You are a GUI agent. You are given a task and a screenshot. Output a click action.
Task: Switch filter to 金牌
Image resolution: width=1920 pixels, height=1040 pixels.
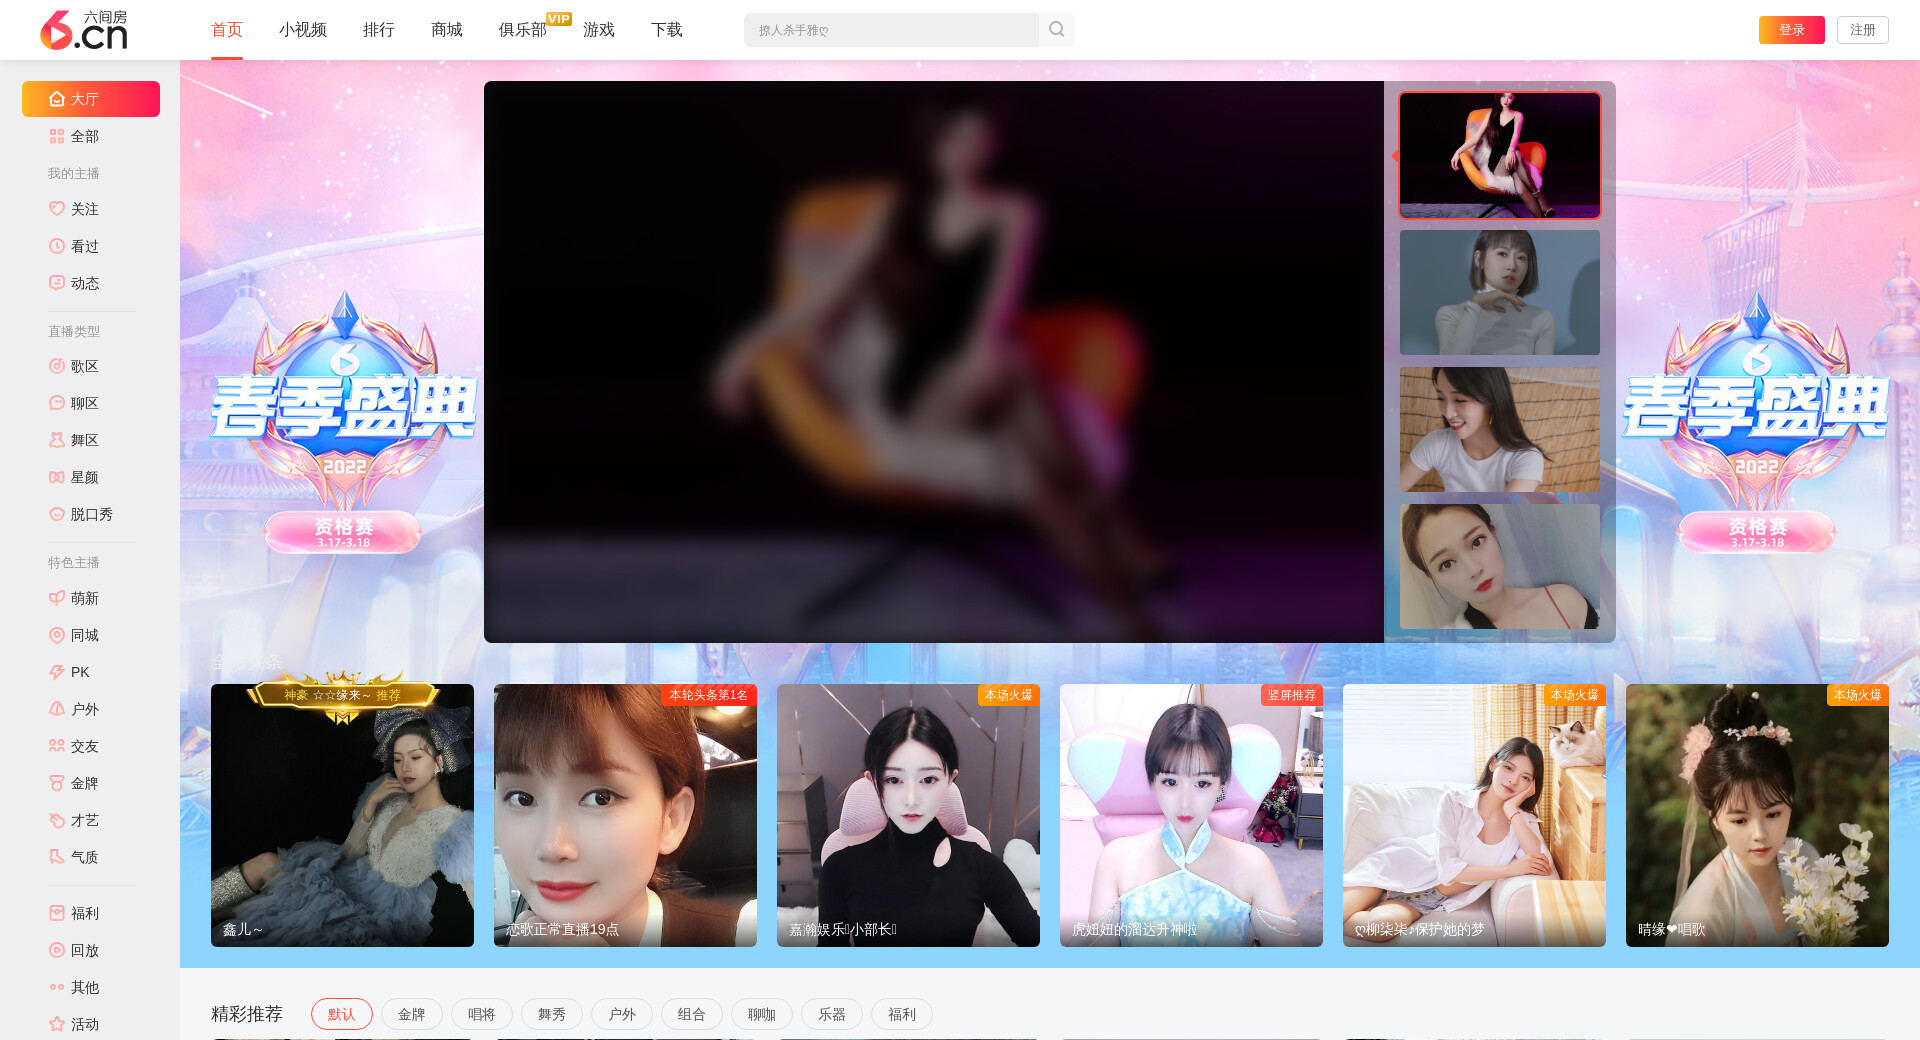coord(411,1014)
